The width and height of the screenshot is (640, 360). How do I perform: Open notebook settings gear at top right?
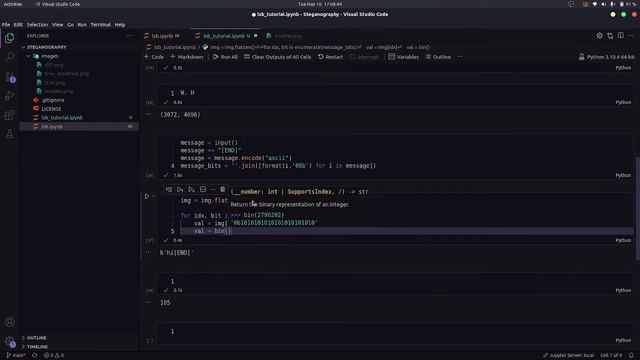coord(599,36)
